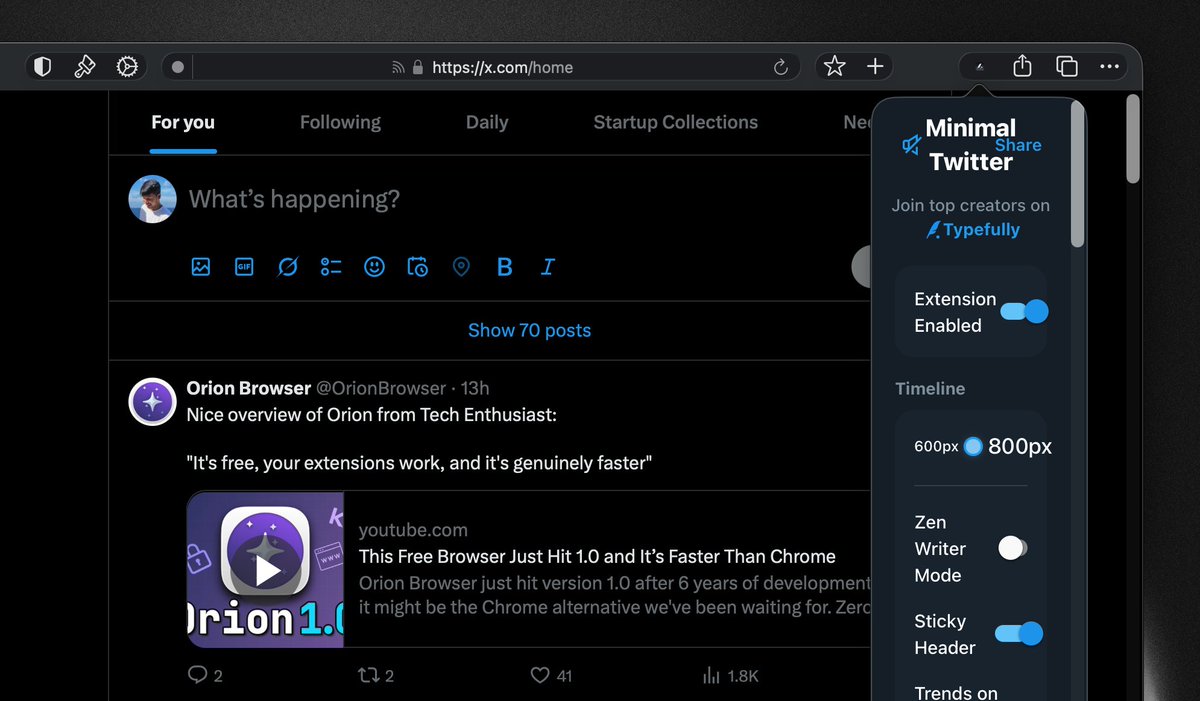Click the circle icon left of address bar

click(x=178, y=67)
